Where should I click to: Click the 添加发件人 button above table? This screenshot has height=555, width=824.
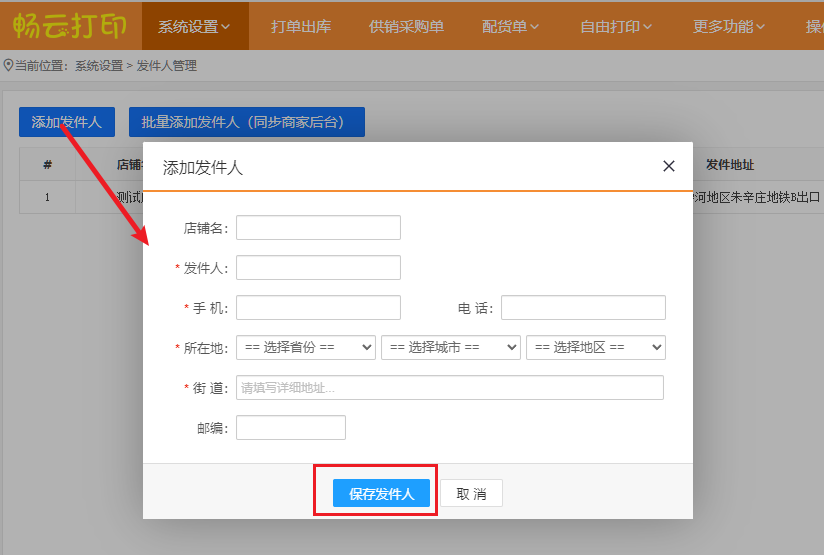click(x=67, y=122)
